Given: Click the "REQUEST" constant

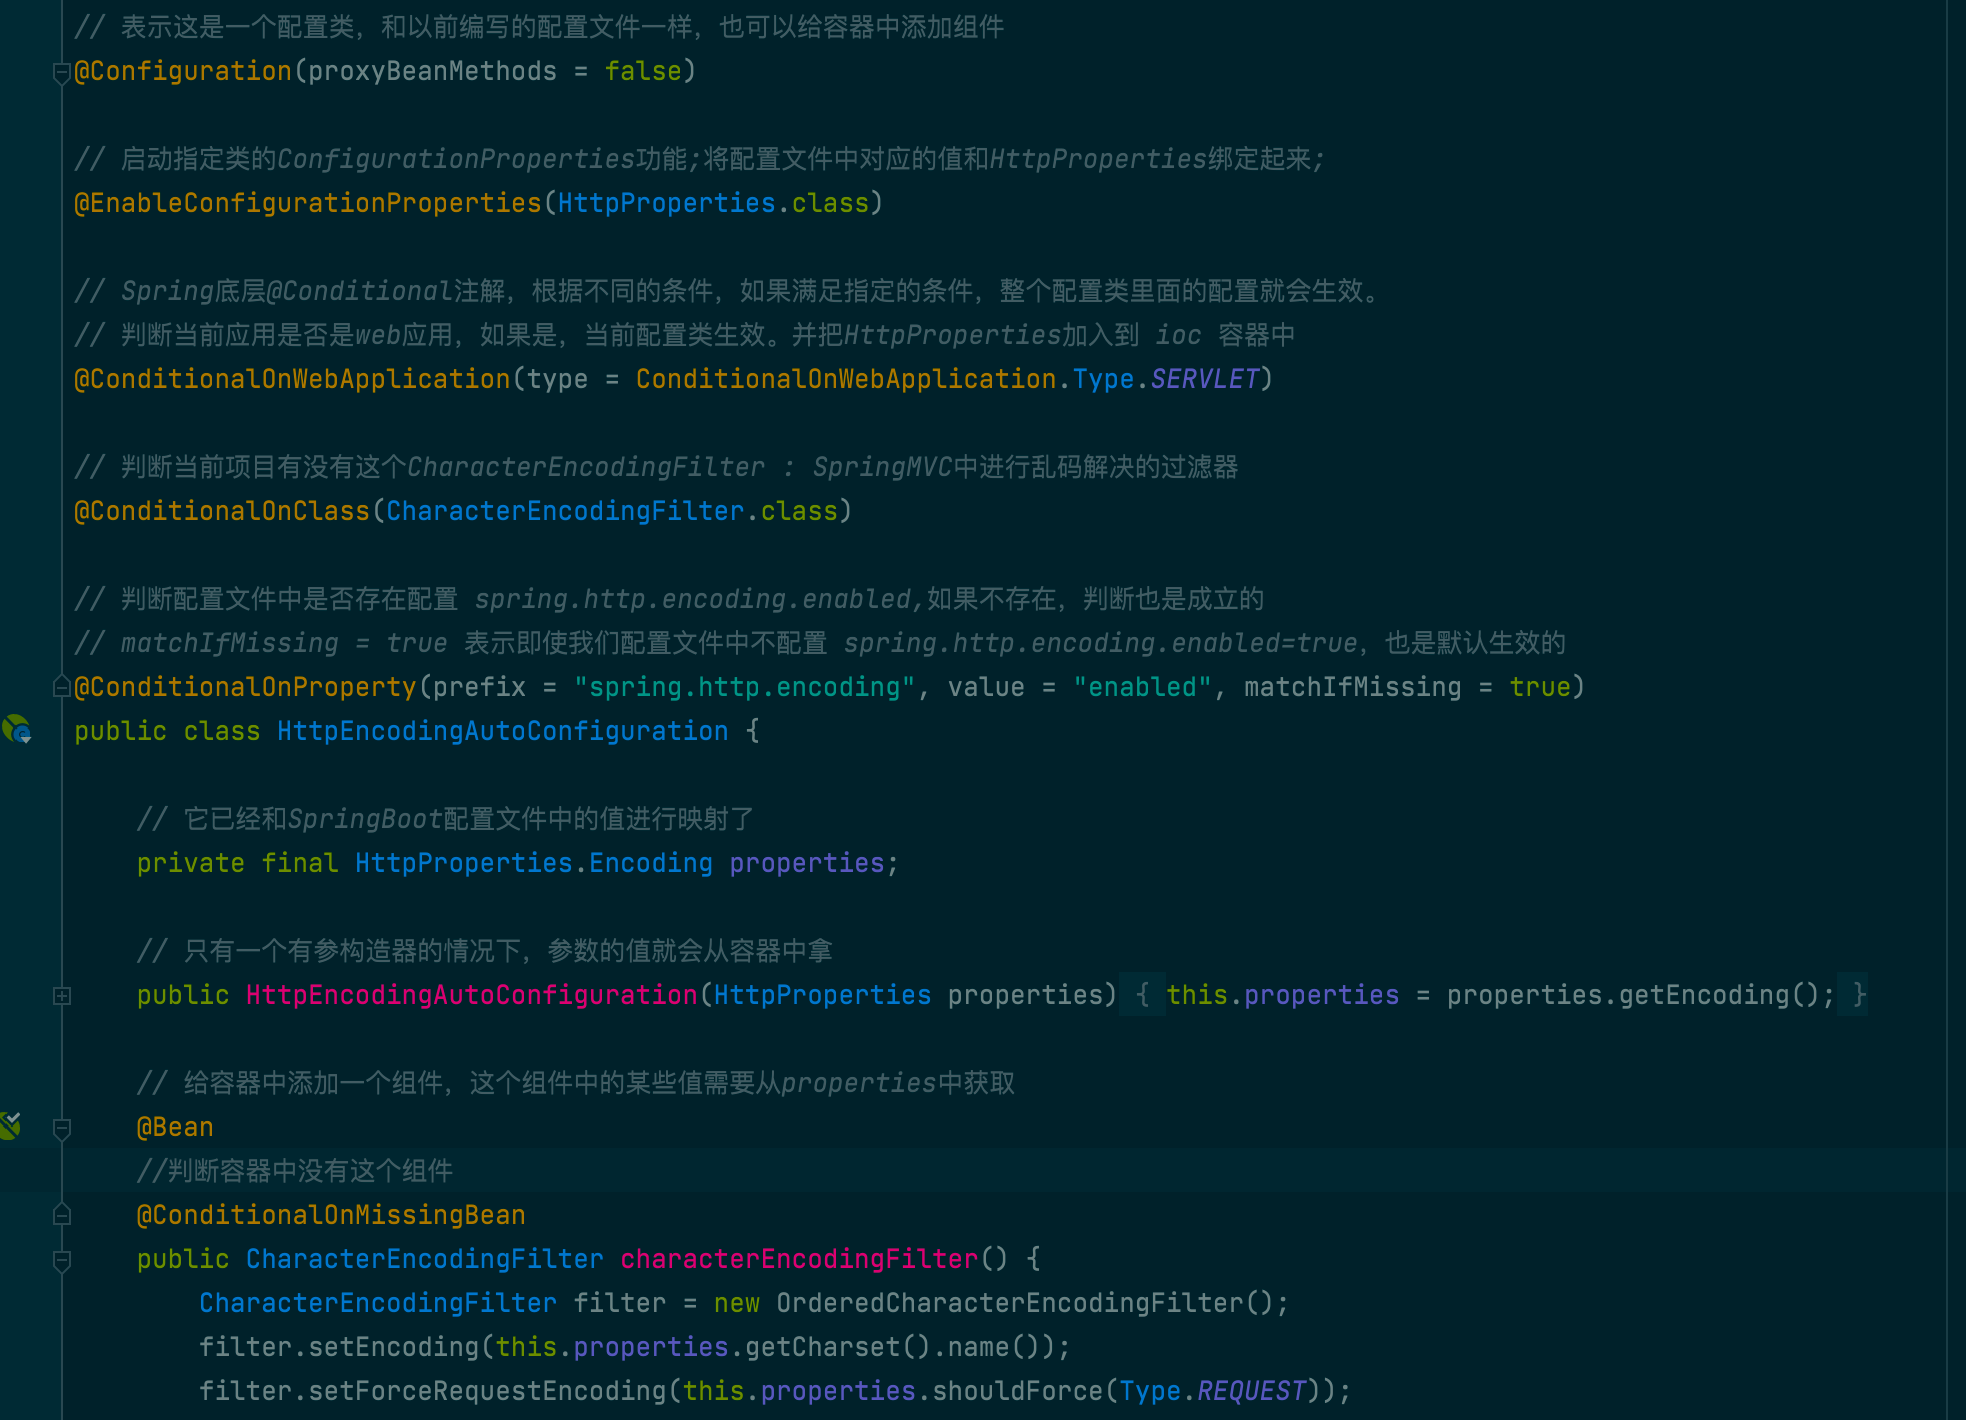Looking at the screenshot, I should pos(1251,1391).
